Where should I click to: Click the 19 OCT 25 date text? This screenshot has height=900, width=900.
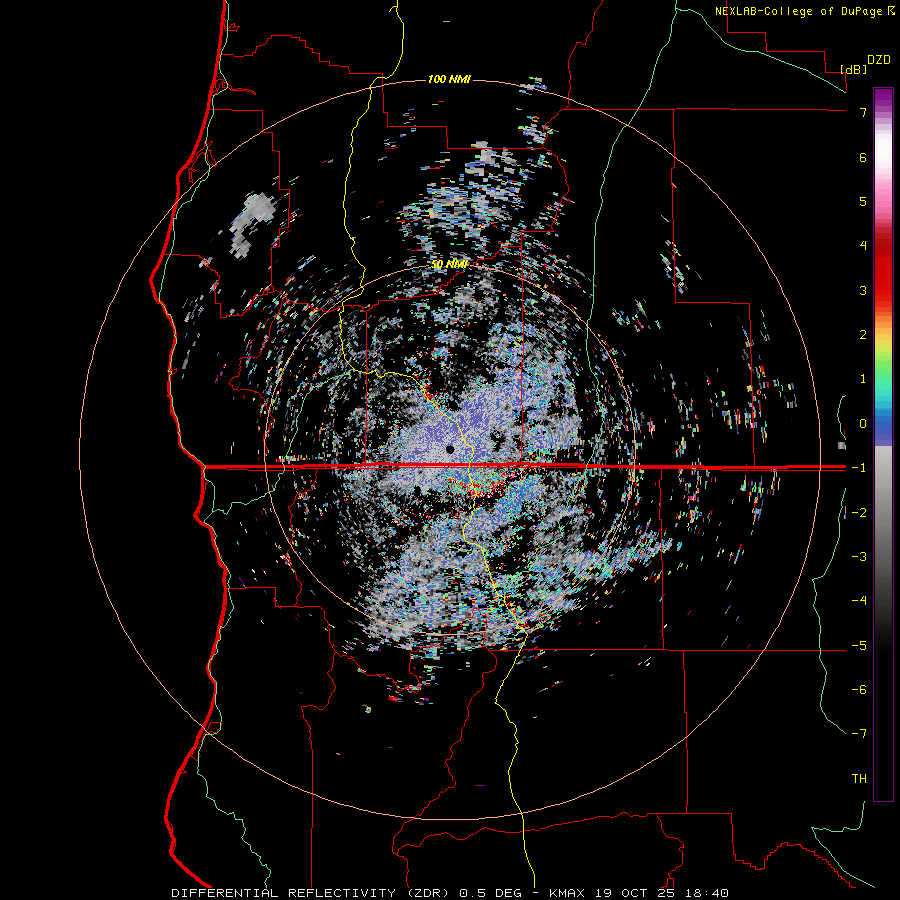(637, 893)
